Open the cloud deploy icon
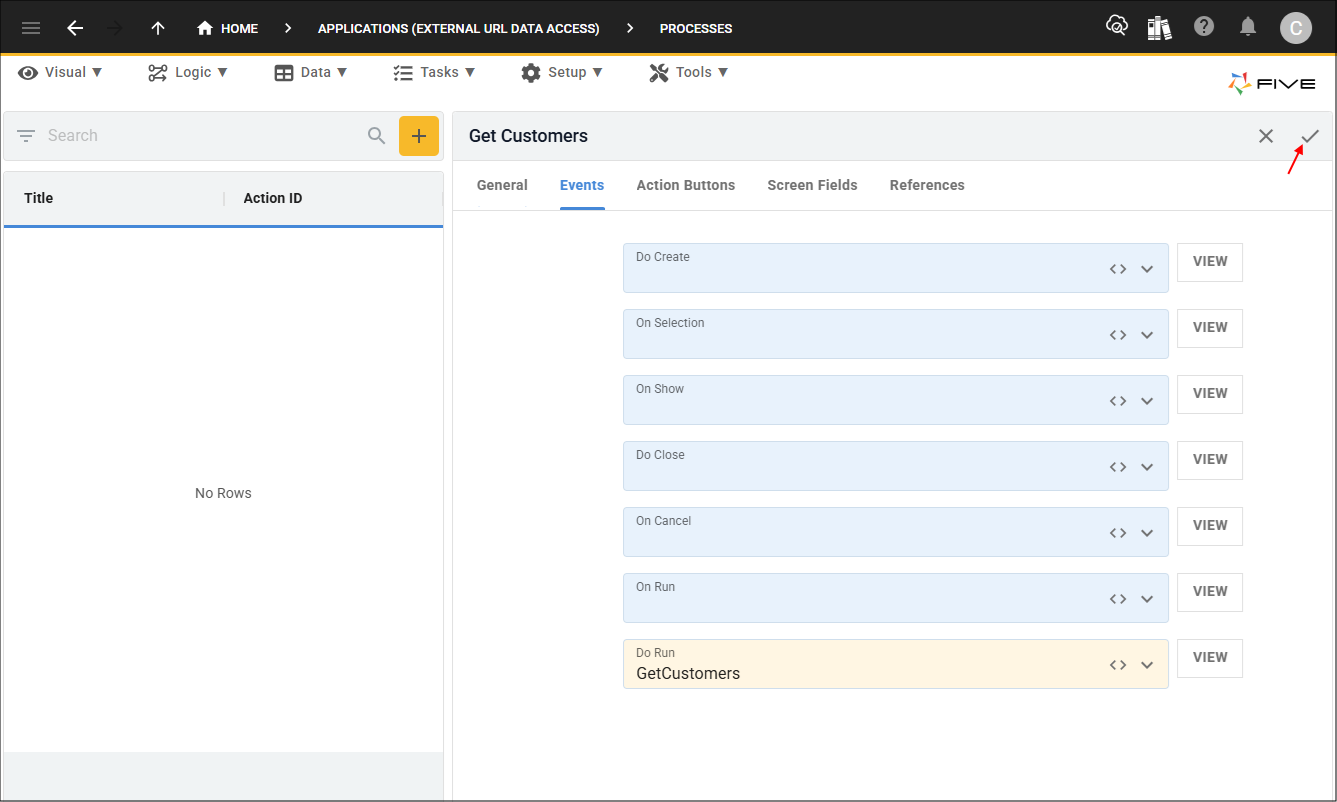1337x802 pixels. 1116,27
